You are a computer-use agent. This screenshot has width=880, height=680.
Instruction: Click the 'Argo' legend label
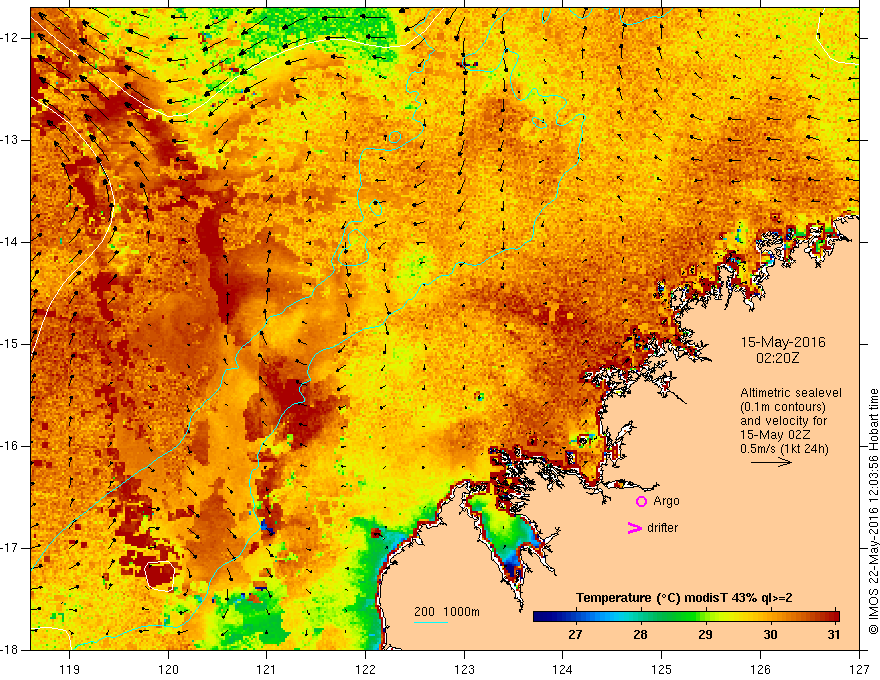tap(666, 501)
